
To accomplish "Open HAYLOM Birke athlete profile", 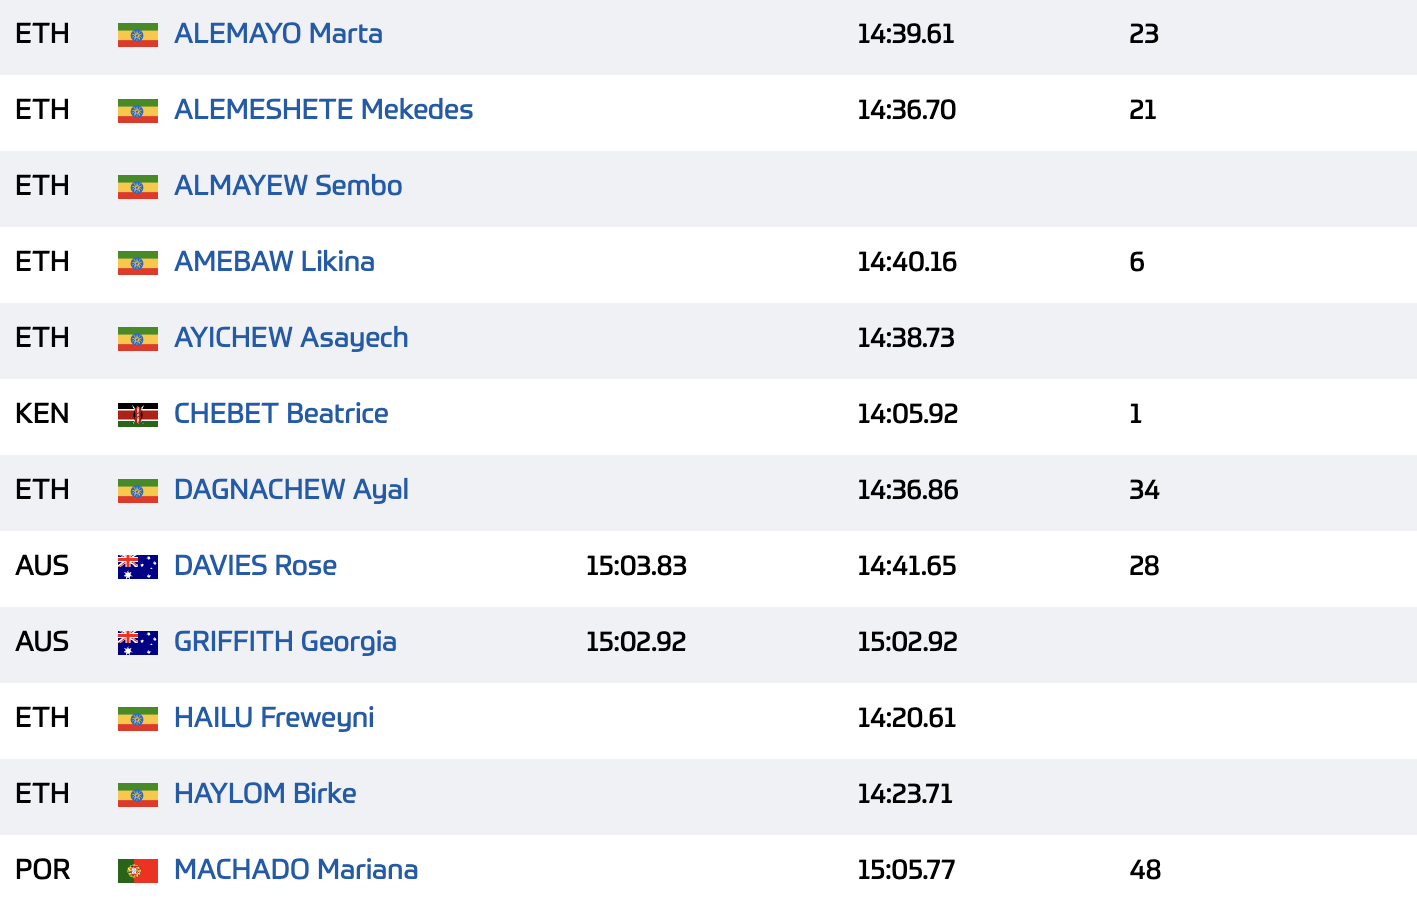I will point(265,794).
